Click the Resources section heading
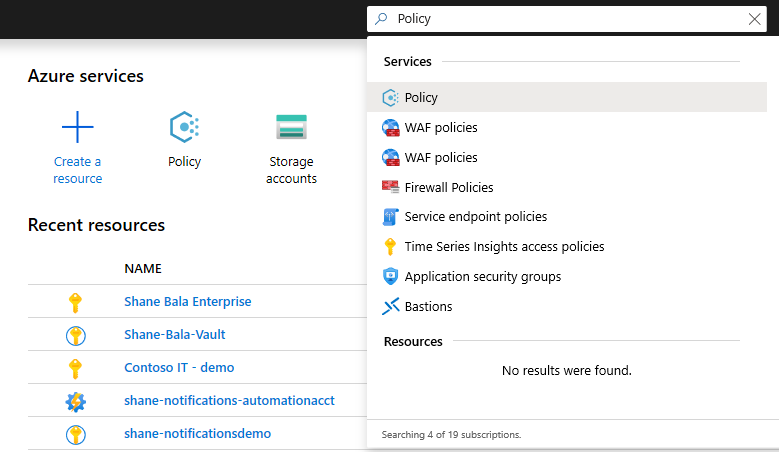Image resolution: width=779 pixels, height=452 pixels. [x=413, y=342]
